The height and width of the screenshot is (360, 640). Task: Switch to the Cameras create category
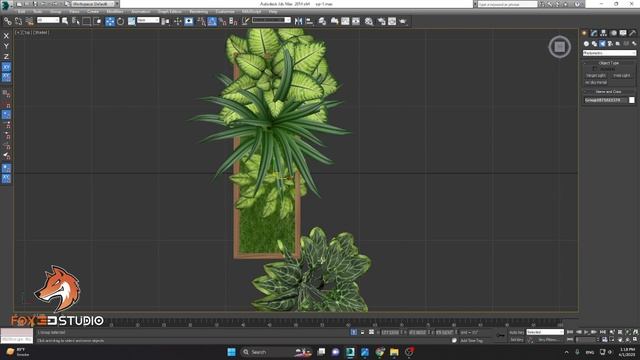click(610, 43)
